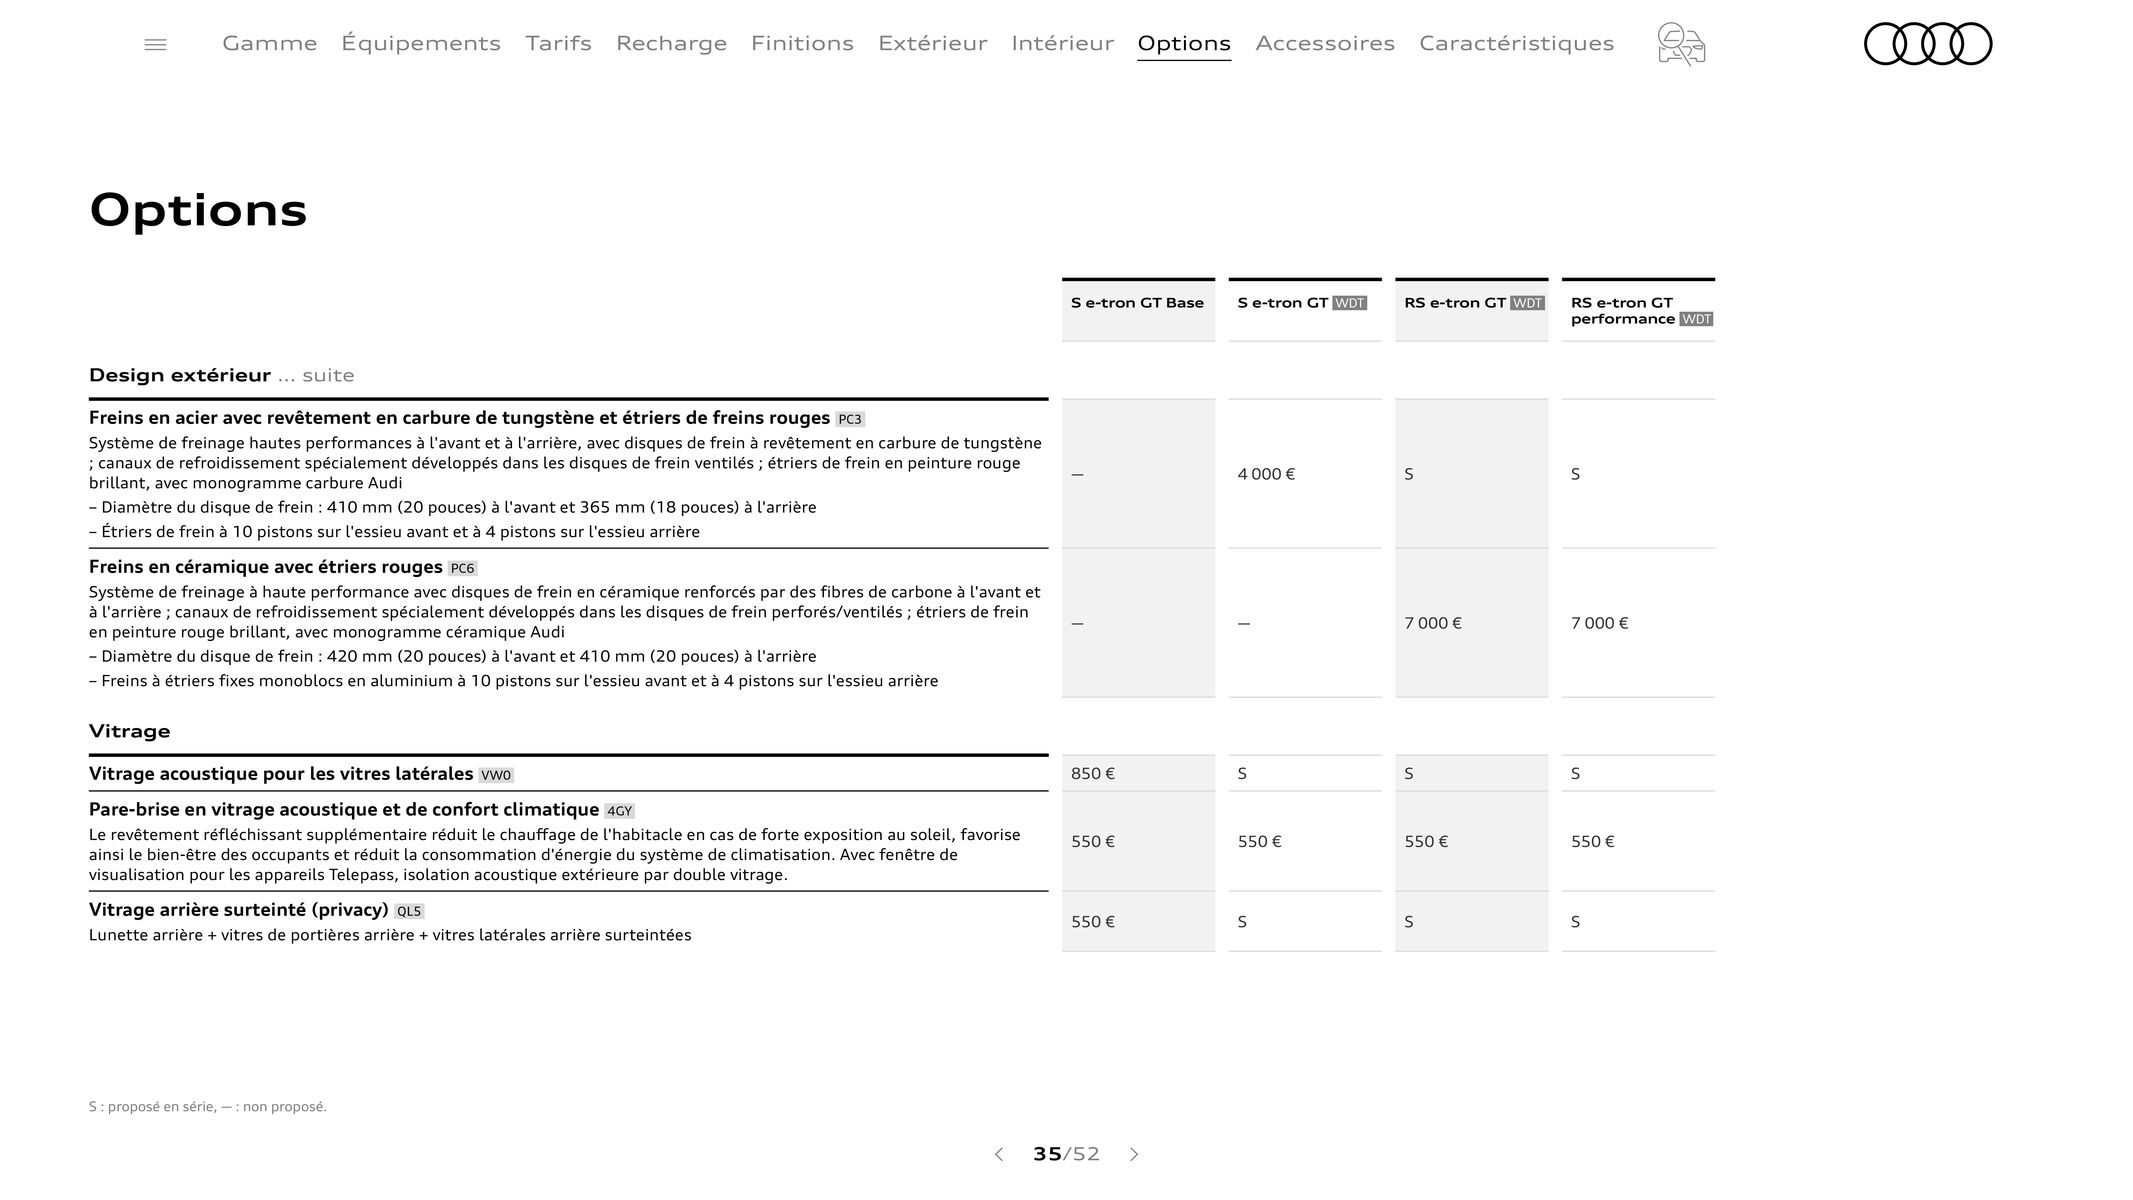Go to the next page arrow
Viewport: 2133px width, 1200px height.
[1134, 1154]
